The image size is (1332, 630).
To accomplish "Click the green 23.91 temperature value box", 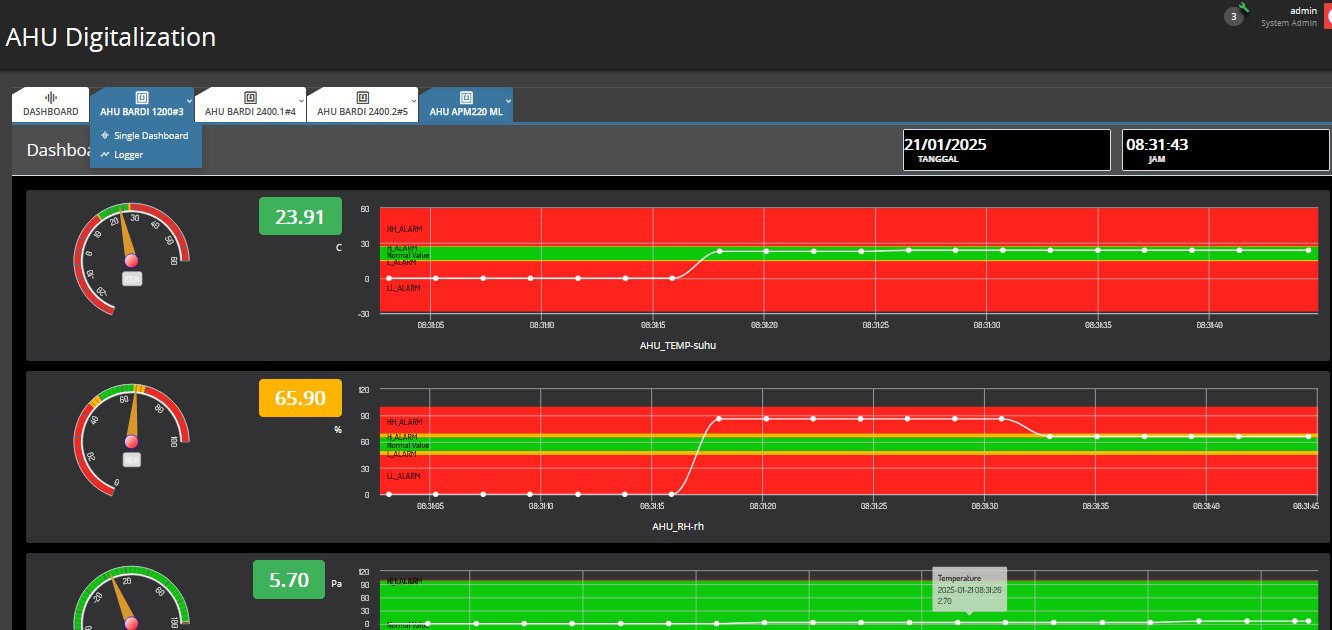I will coord(300,217).
